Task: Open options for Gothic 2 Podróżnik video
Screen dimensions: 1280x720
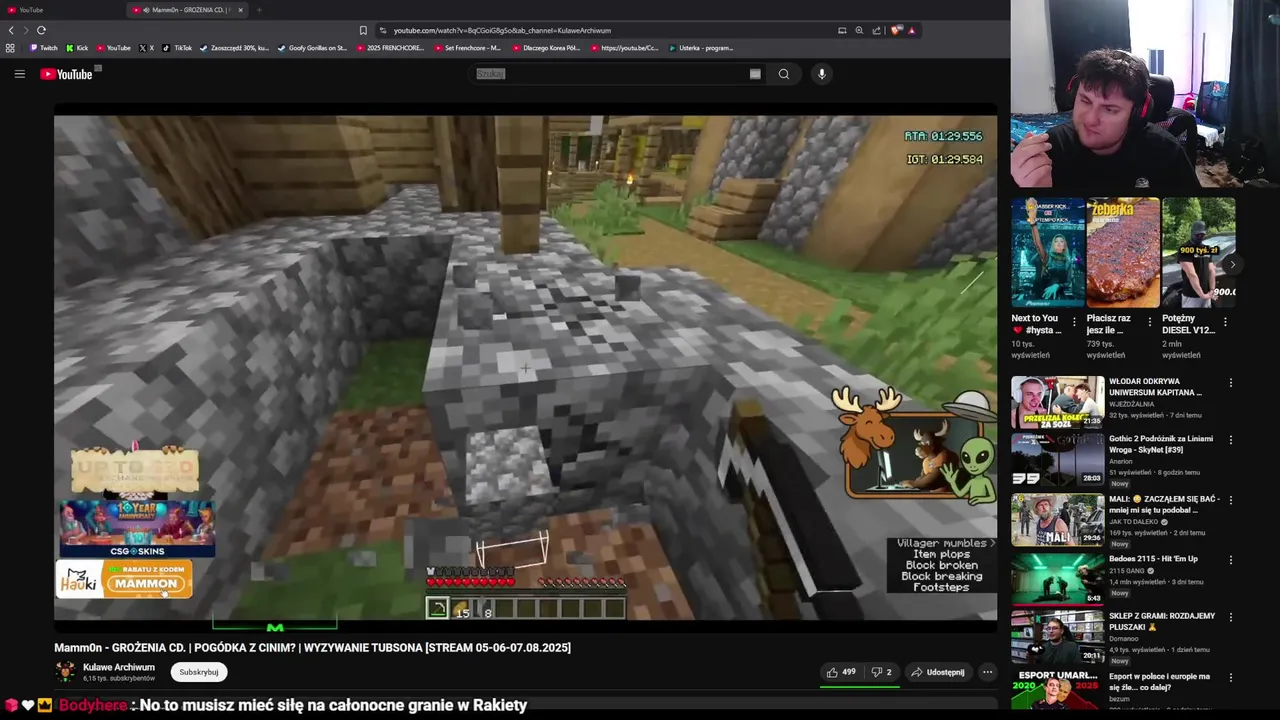Action: click(x=1231, y=440)
